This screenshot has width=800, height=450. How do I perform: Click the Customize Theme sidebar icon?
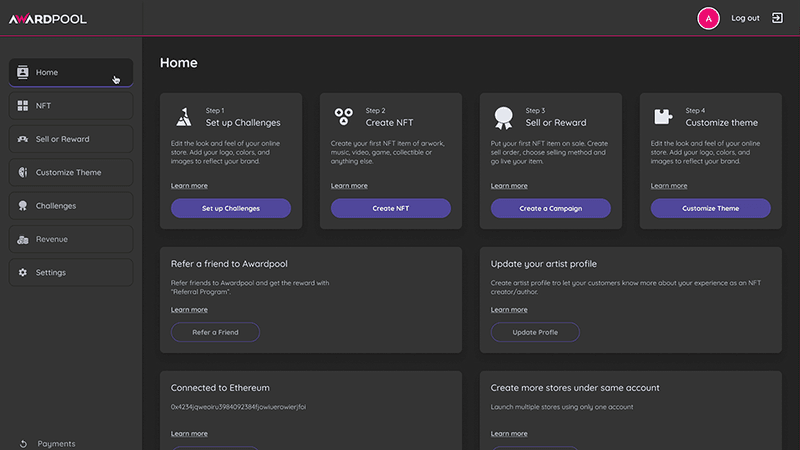(x=22, y=172)
